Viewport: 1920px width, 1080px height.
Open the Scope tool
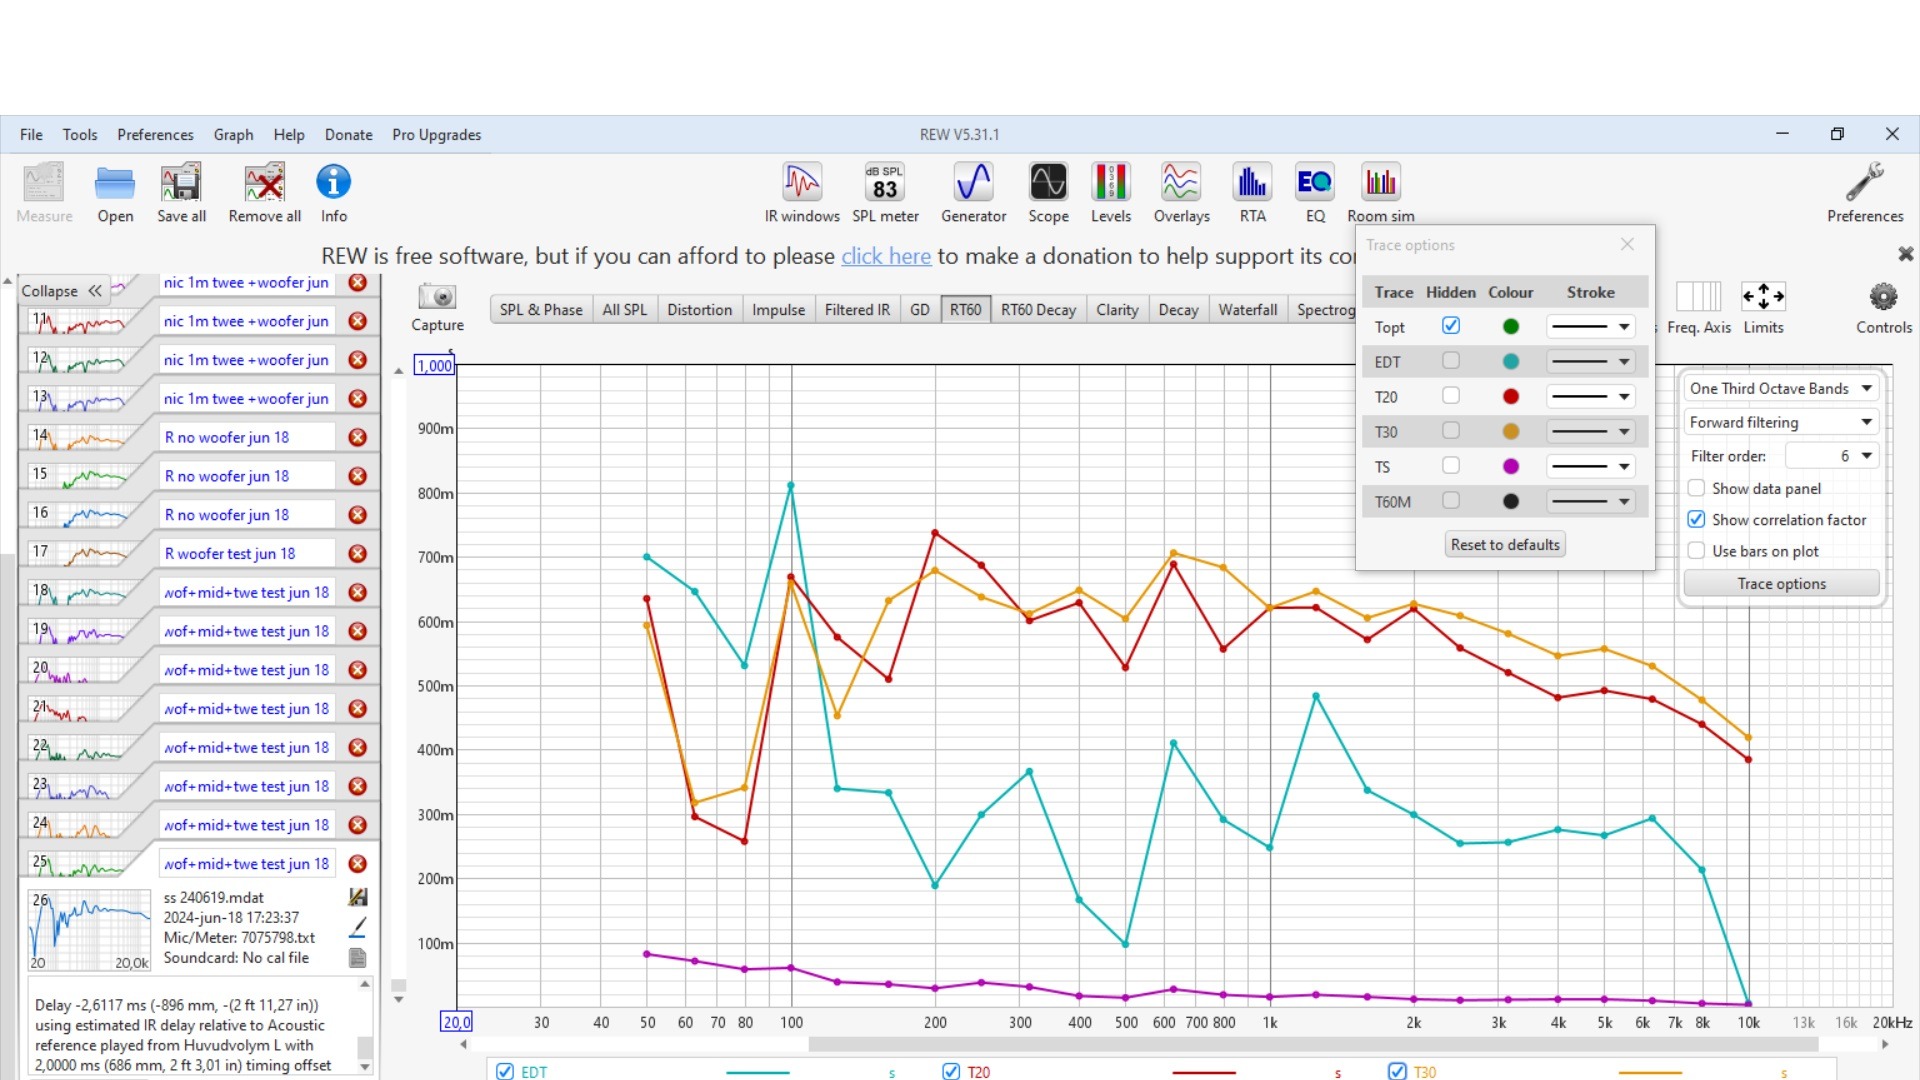[1048, 193]
